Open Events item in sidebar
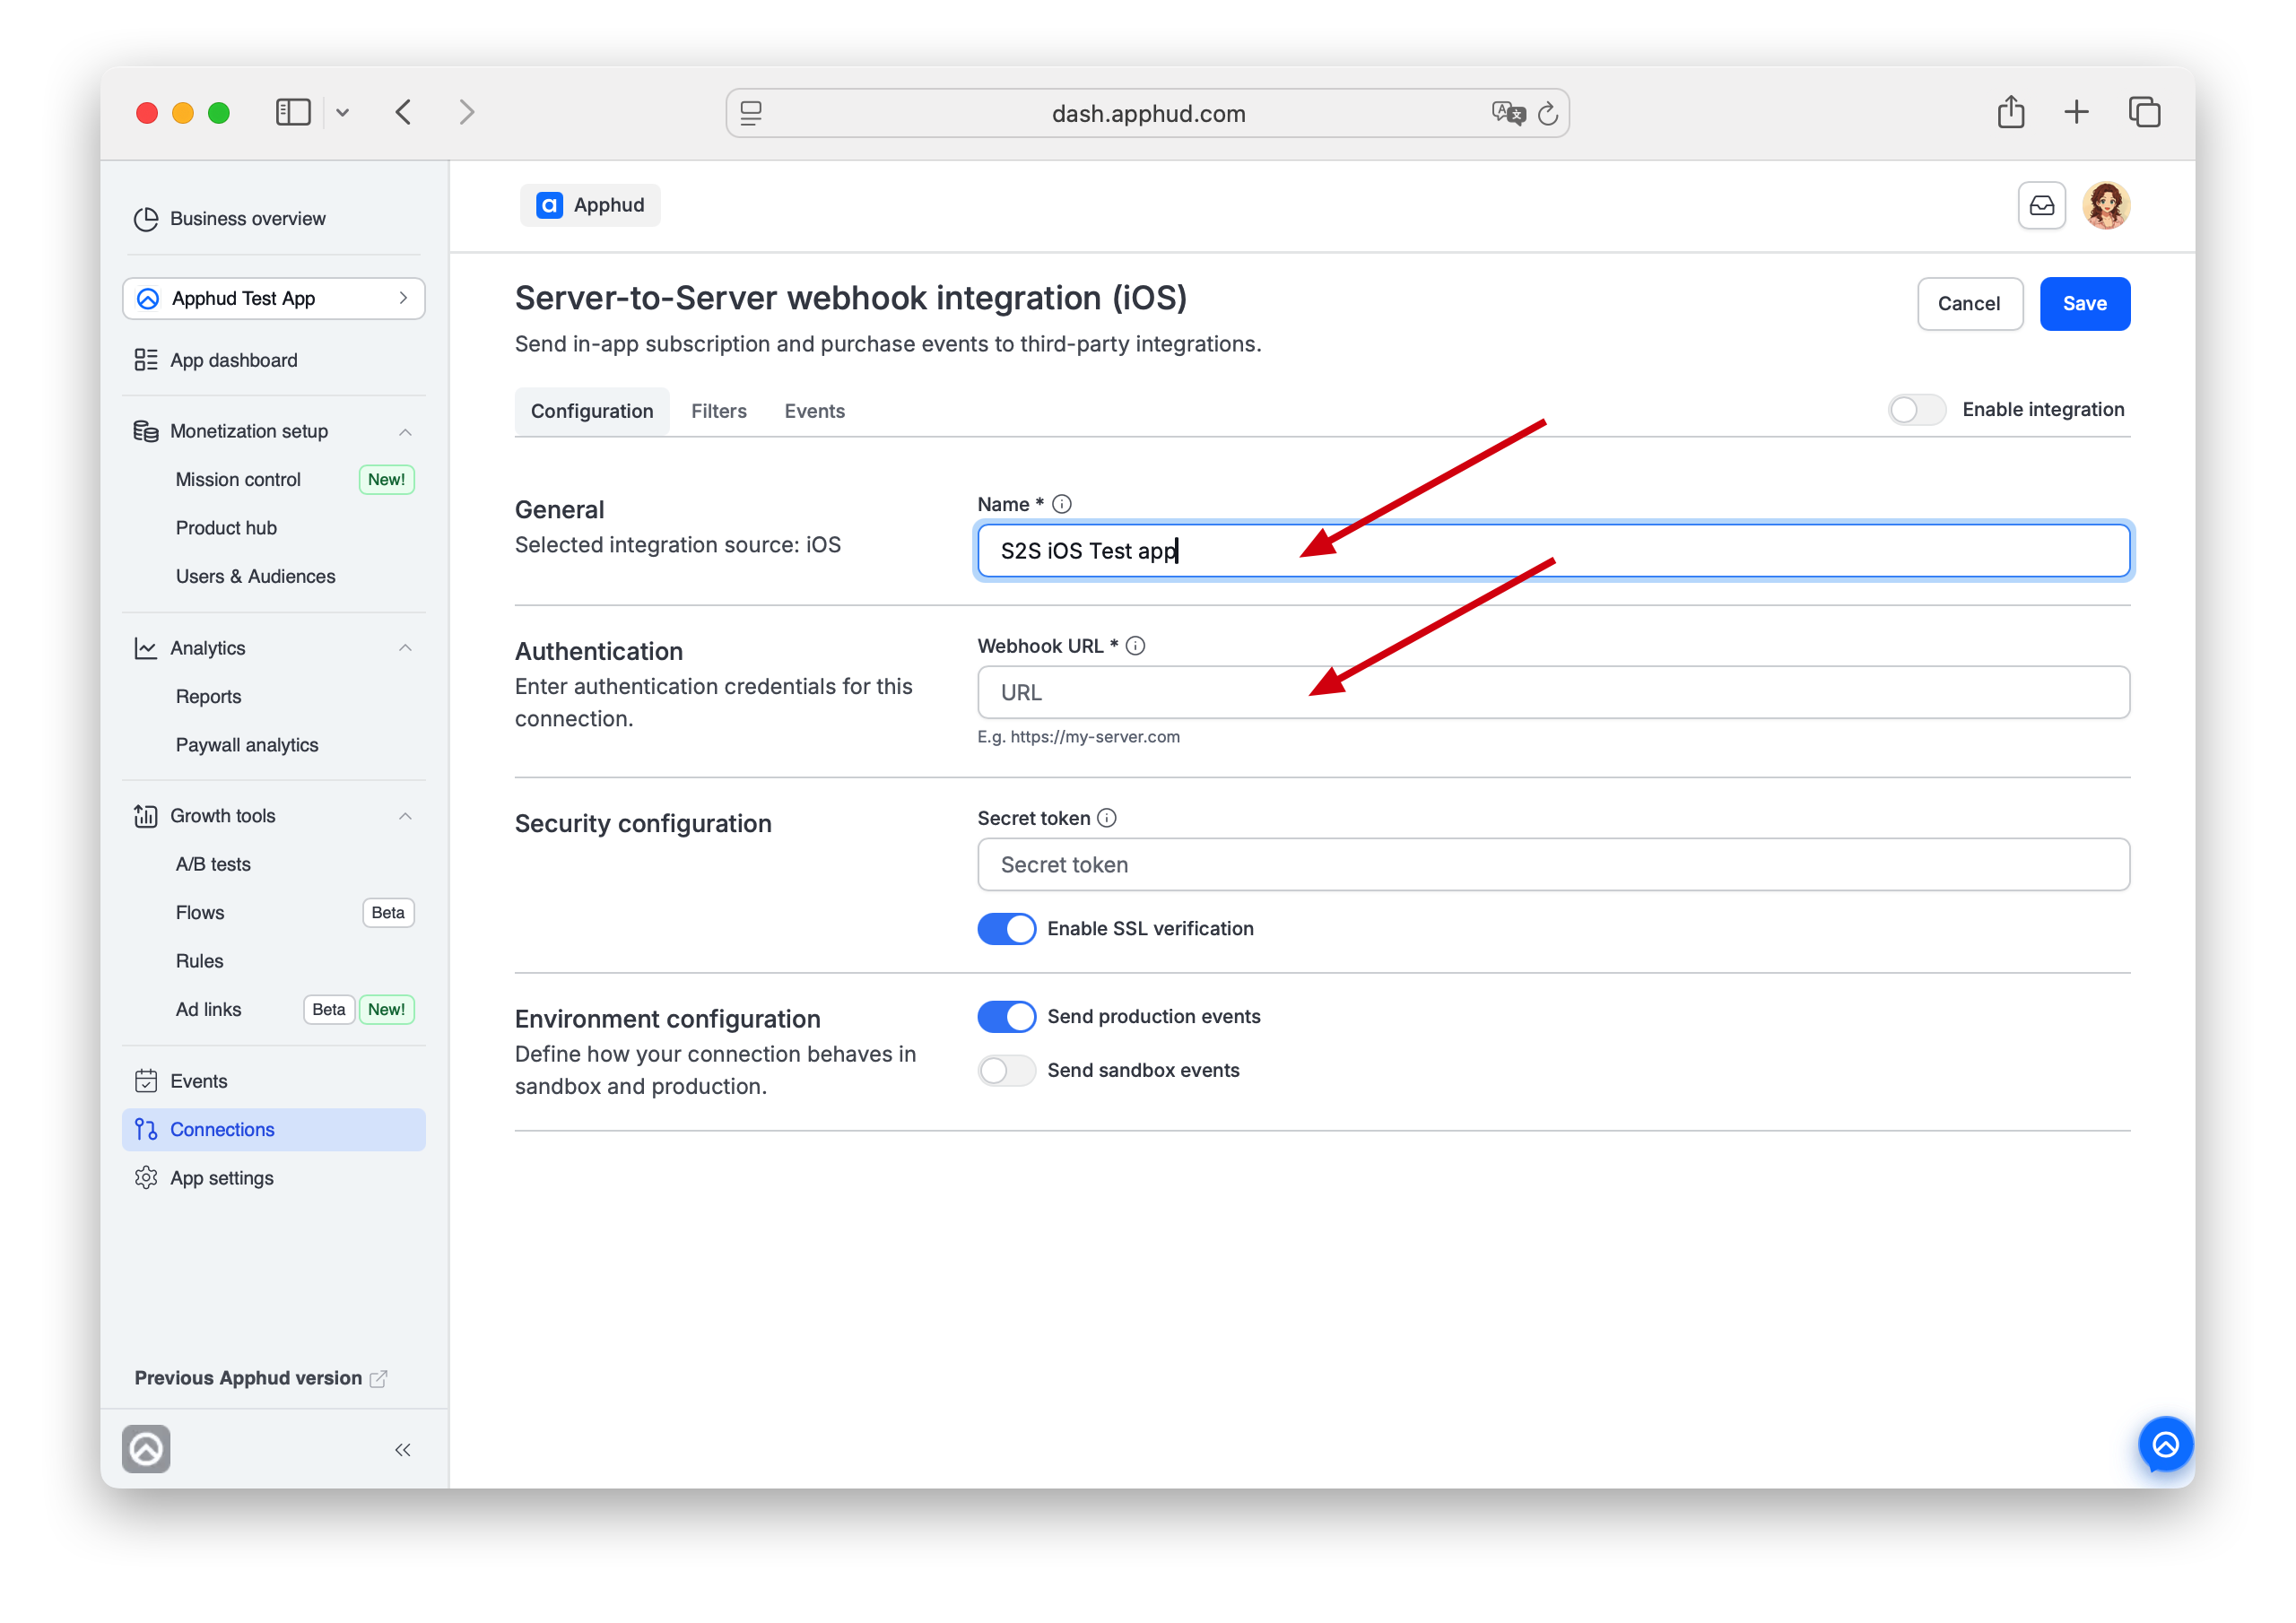Image resolution: width=2296 pixels, height=1623 pixels. coord(274,1081)
